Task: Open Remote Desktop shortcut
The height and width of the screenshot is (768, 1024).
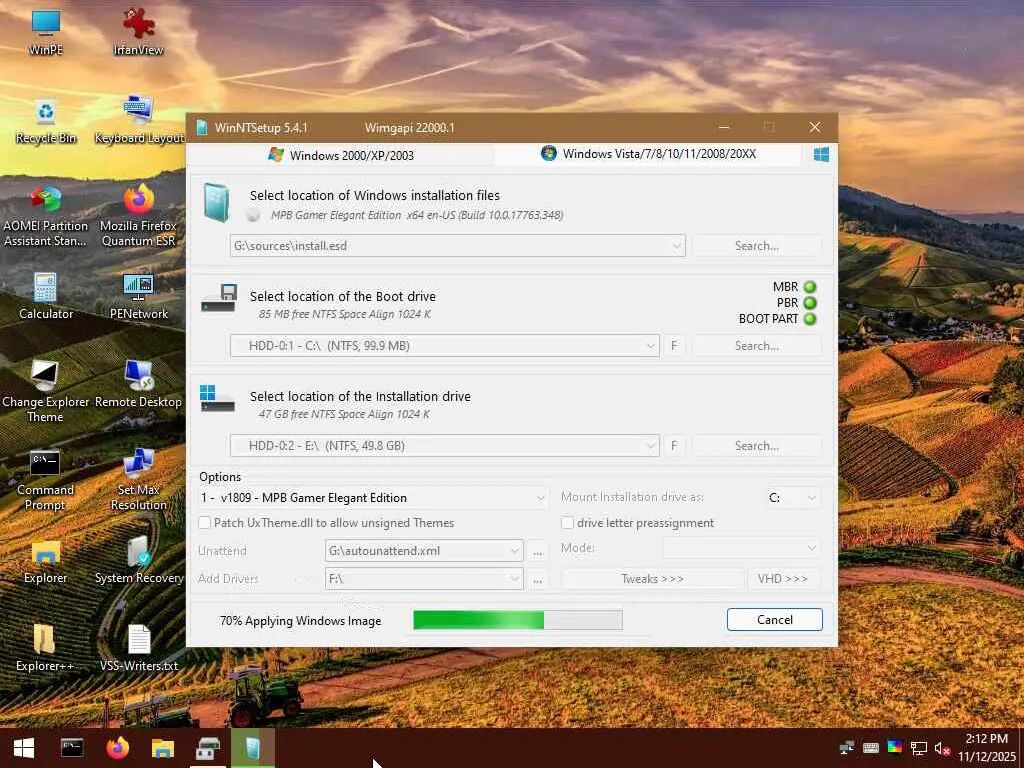Action: [x=138, y=384]
